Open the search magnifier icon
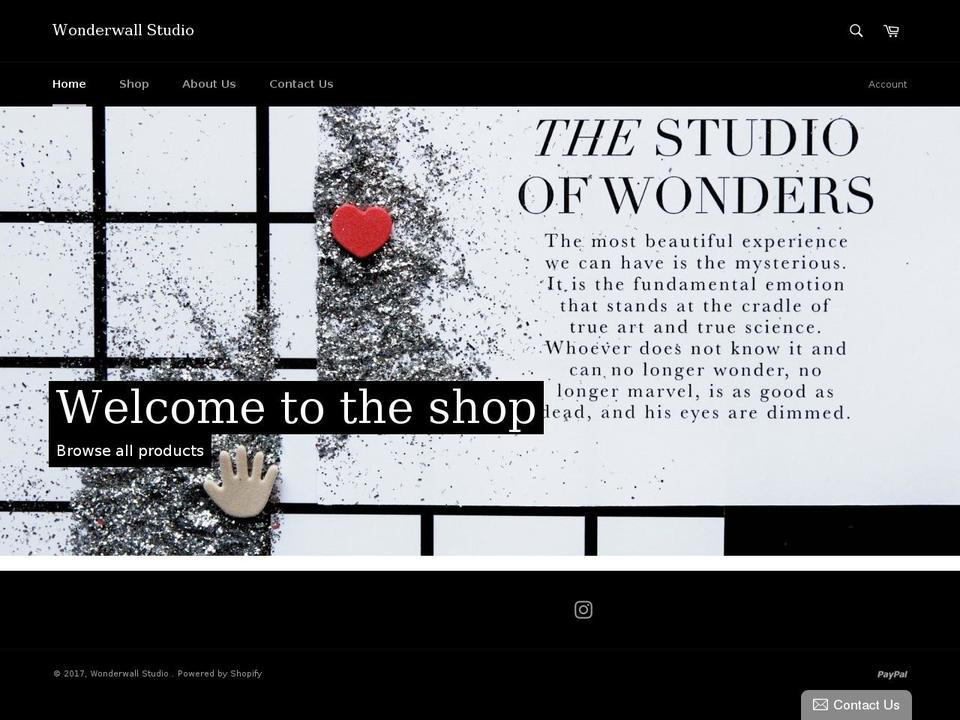This screenshot has height=720, width=960. [856, 31]
